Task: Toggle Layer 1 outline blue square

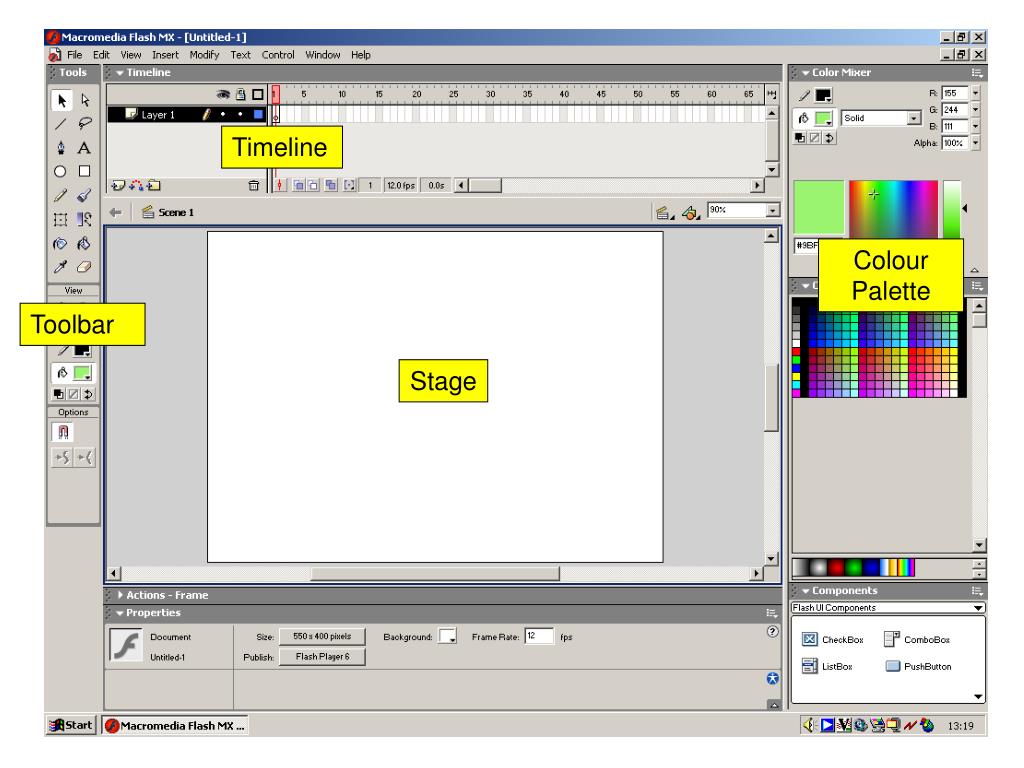Action: 258,114
